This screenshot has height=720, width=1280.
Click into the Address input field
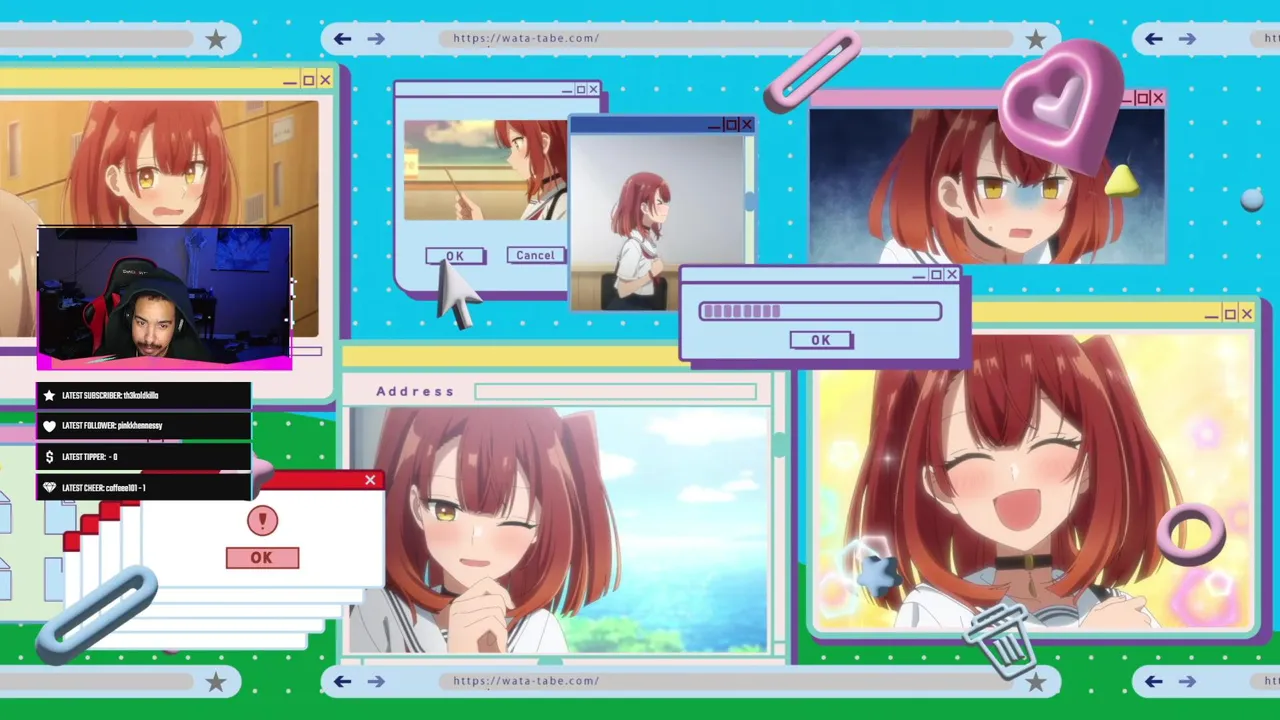tap(616, 392)
